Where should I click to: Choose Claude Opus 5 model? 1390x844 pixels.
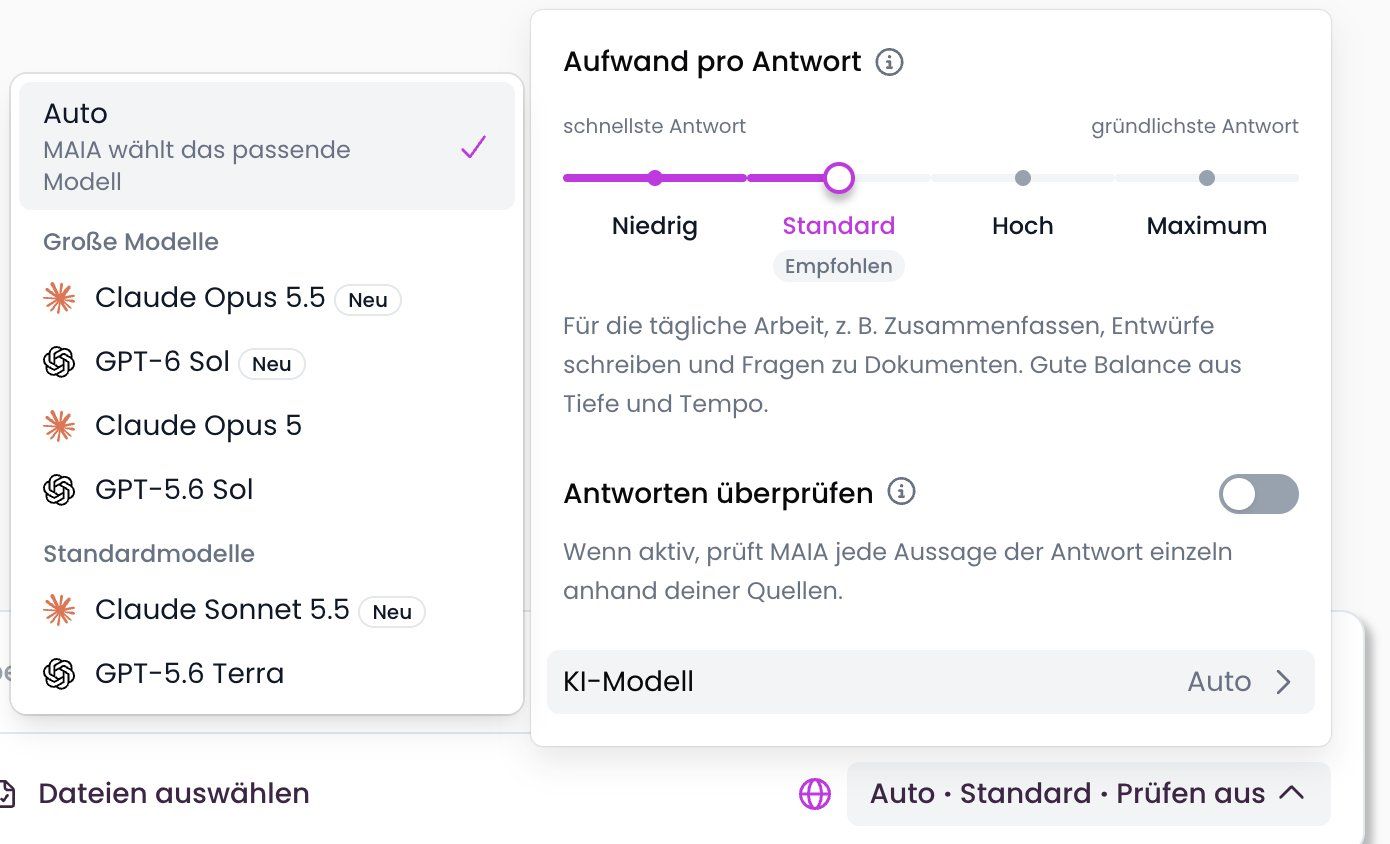point(267,426)
